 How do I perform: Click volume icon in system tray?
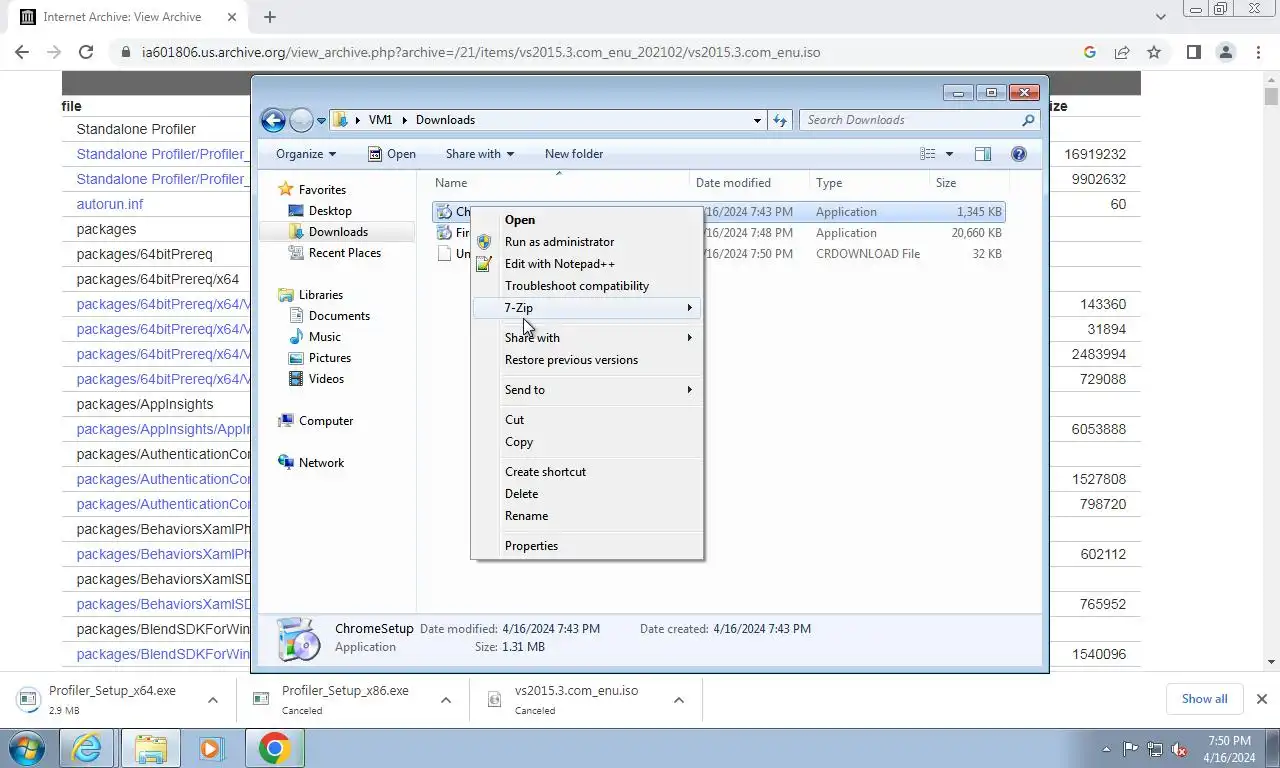click(x=1180, y=748)
